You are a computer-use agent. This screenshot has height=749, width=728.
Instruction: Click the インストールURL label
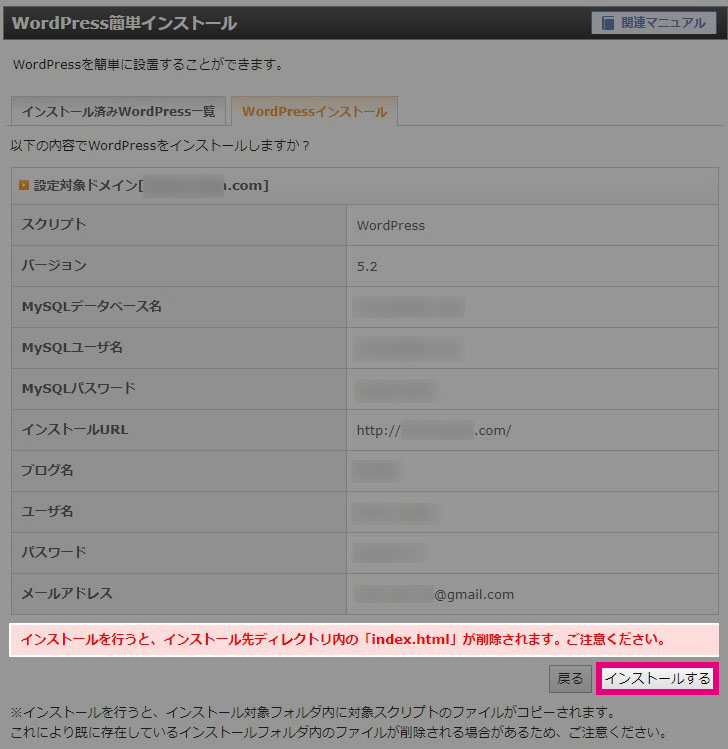75,429
